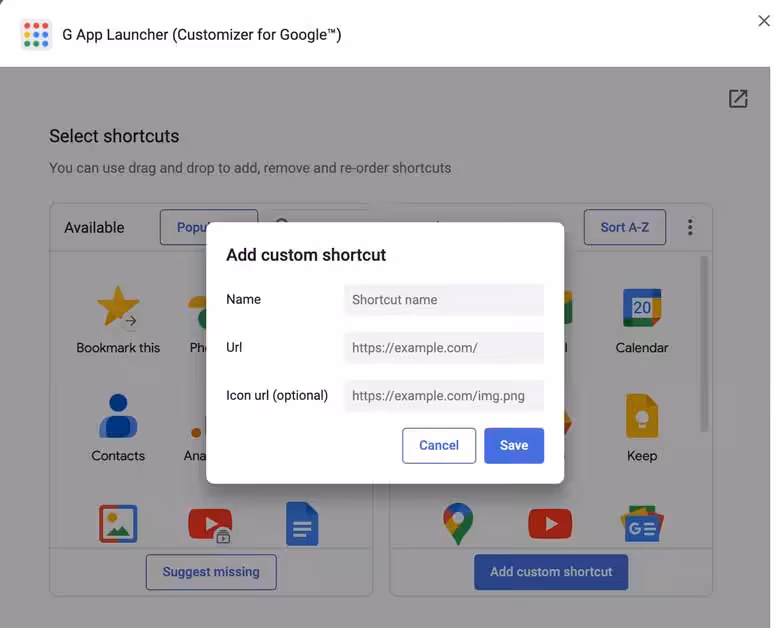Close the G App Launcher popup
This screenshot has height=628, width=774.
764,21
